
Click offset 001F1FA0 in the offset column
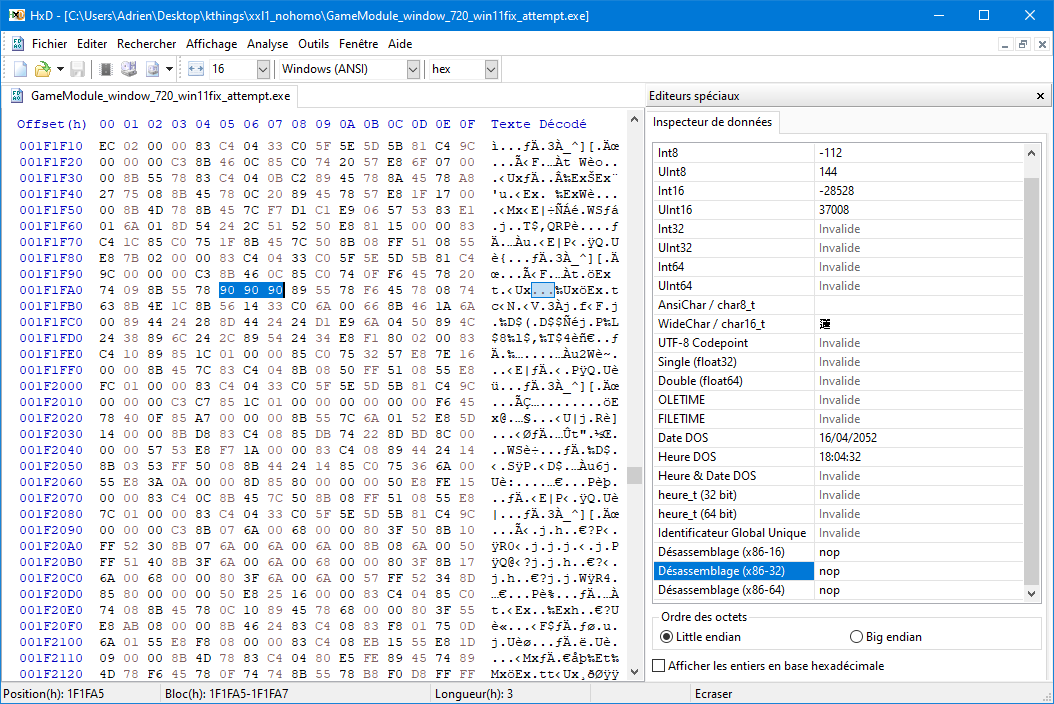pyautogui.click(x=51, y=290)
